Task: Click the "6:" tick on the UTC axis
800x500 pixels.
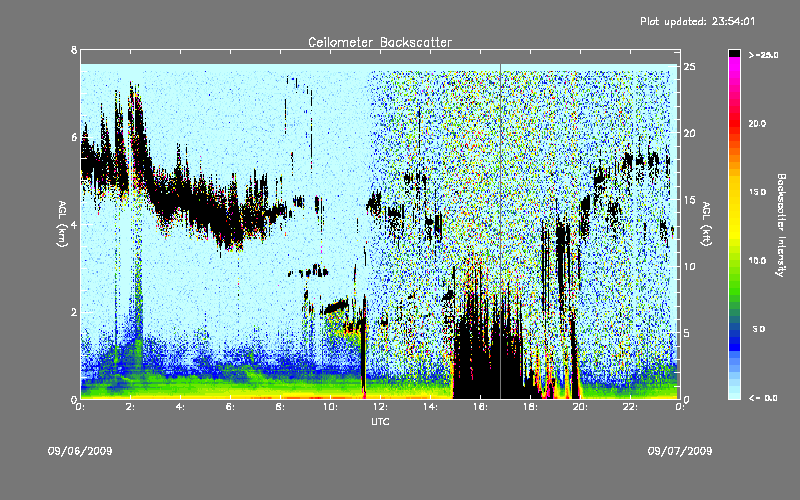Action: [x=231, y=407]
